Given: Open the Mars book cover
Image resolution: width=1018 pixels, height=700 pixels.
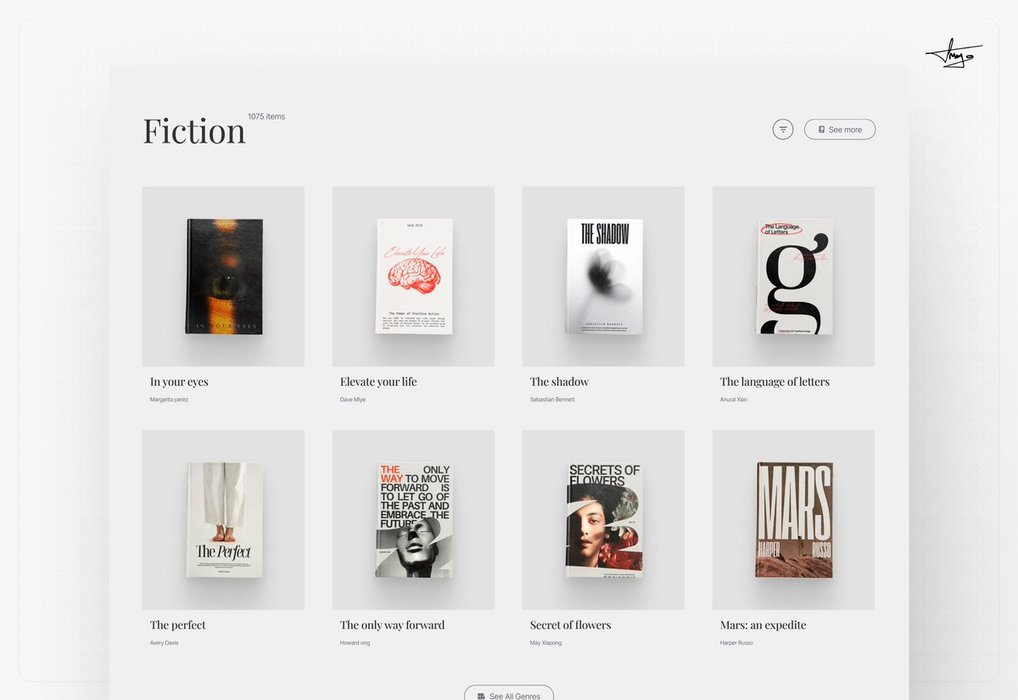Looking at the screenshot, I should tap(793, 519).
